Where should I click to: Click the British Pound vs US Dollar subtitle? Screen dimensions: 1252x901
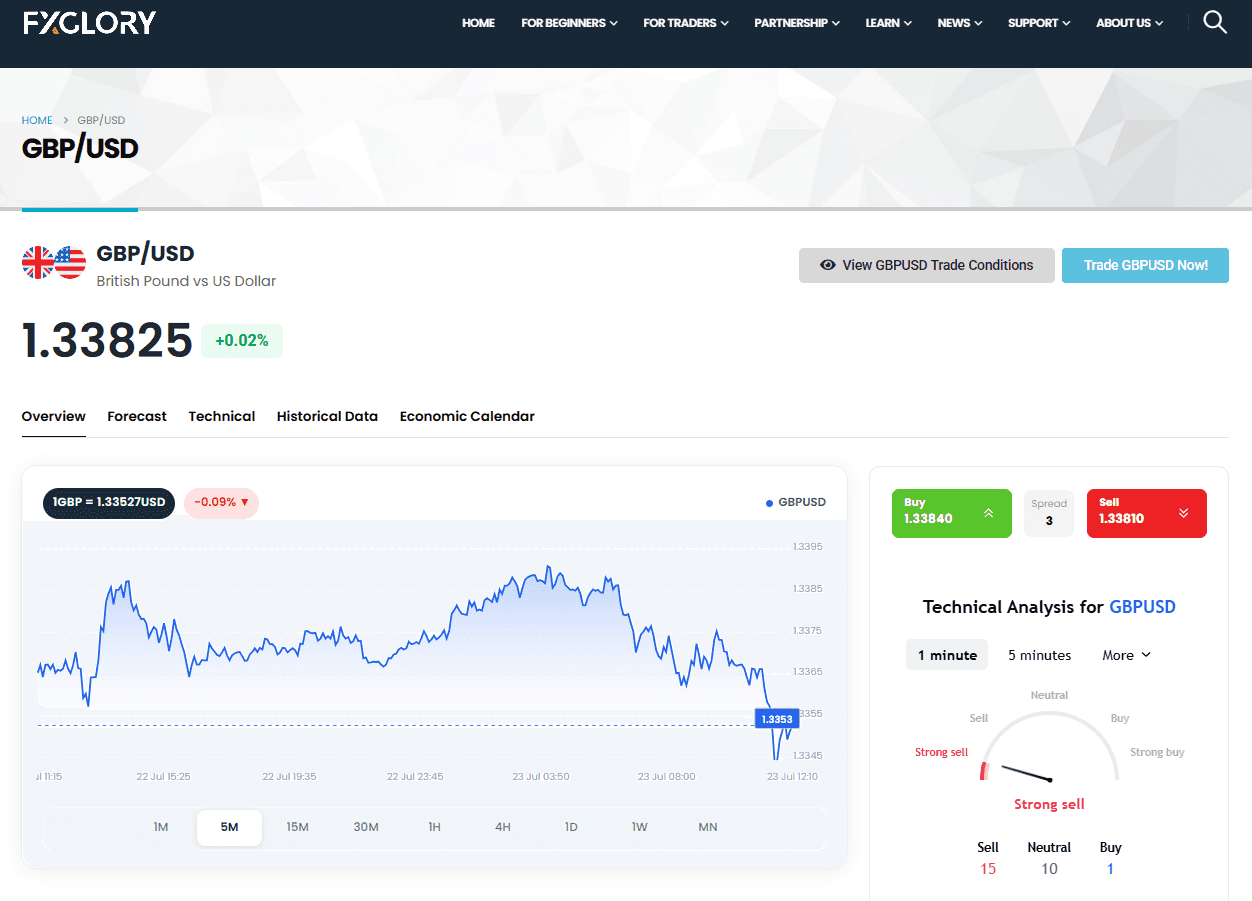[186, 281]
